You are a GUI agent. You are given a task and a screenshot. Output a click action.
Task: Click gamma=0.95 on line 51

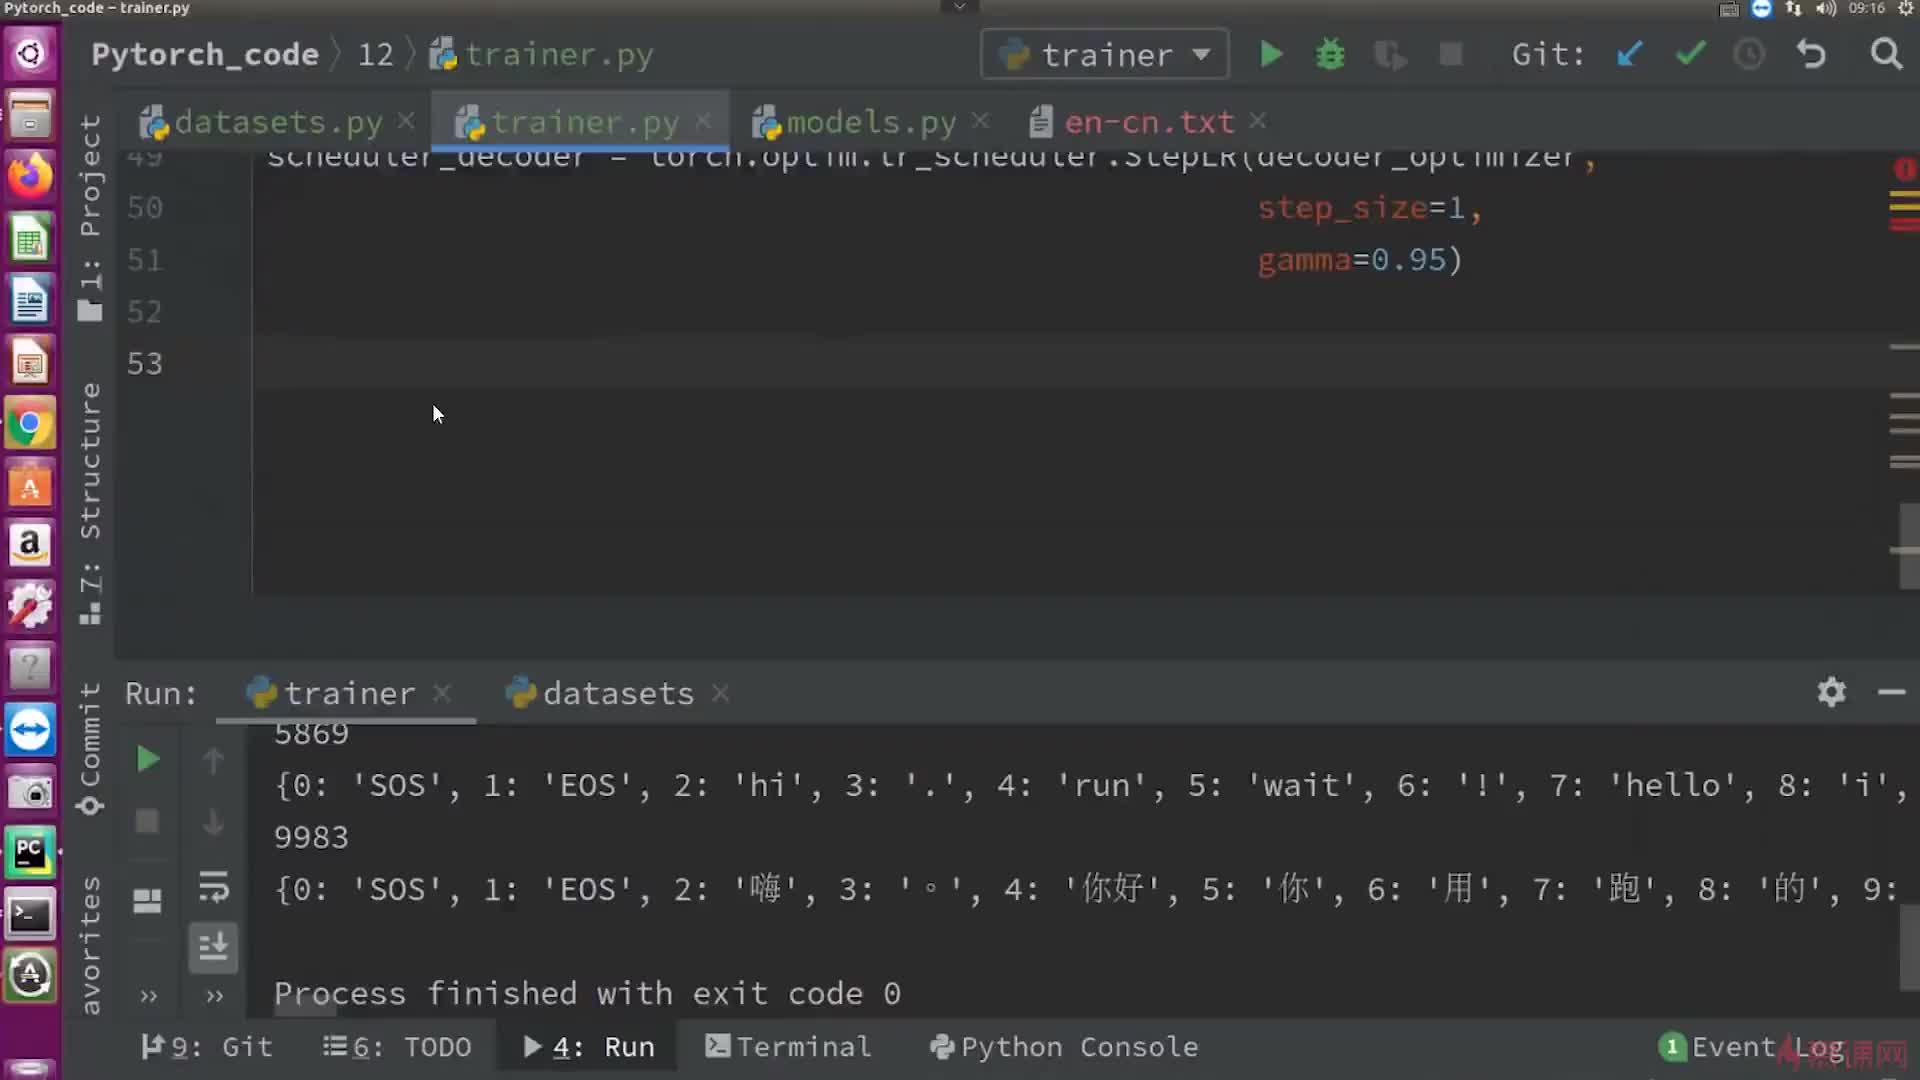pyautogui.click(x=1360, y=260)
